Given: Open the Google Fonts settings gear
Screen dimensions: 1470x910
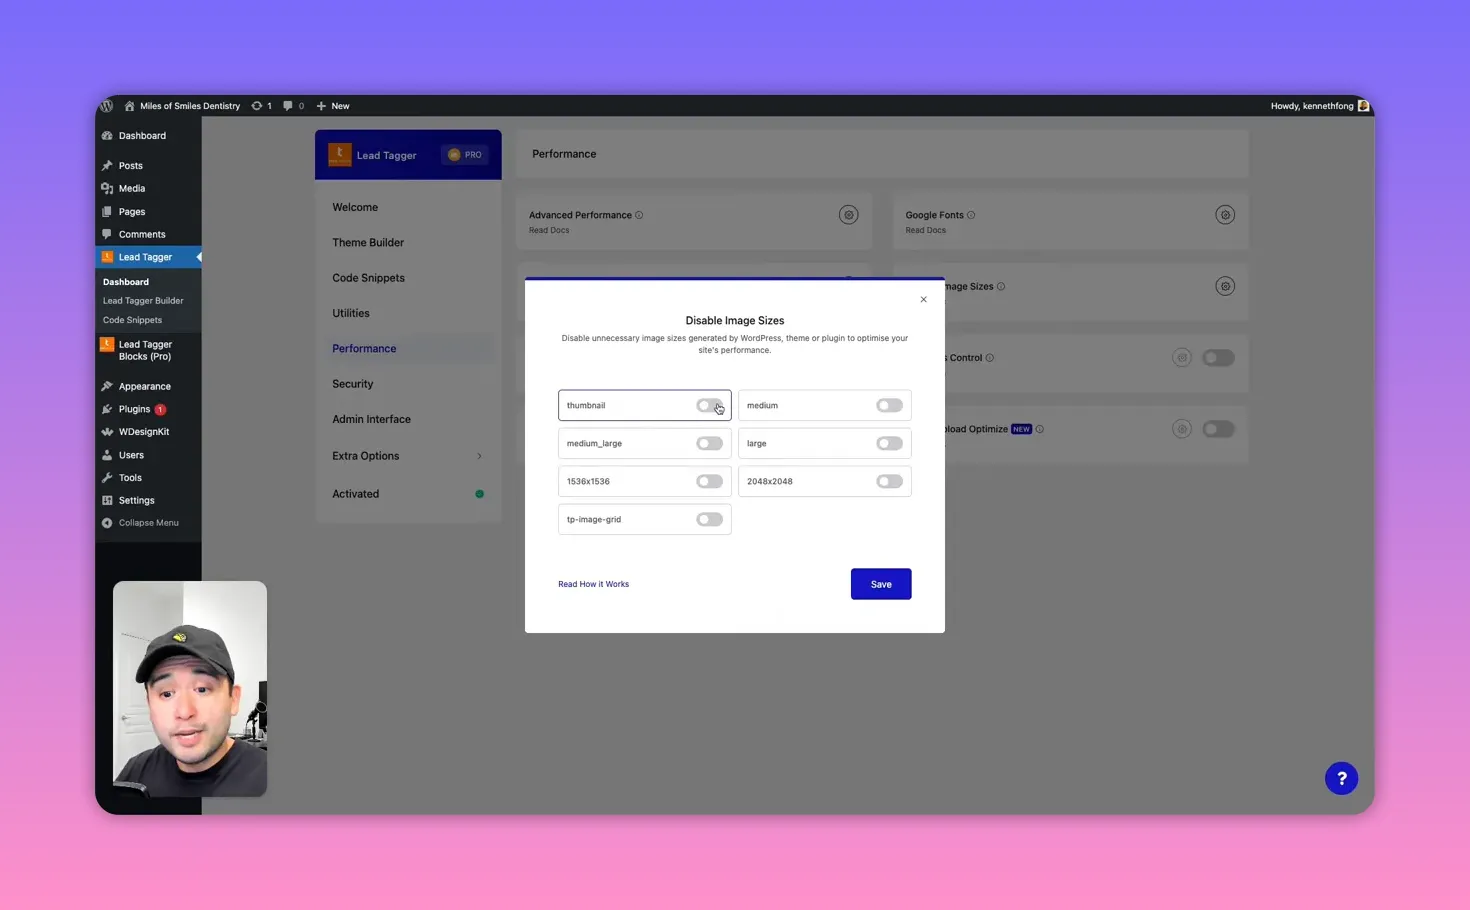Looking at the screenshot, I should (1225, 214).
